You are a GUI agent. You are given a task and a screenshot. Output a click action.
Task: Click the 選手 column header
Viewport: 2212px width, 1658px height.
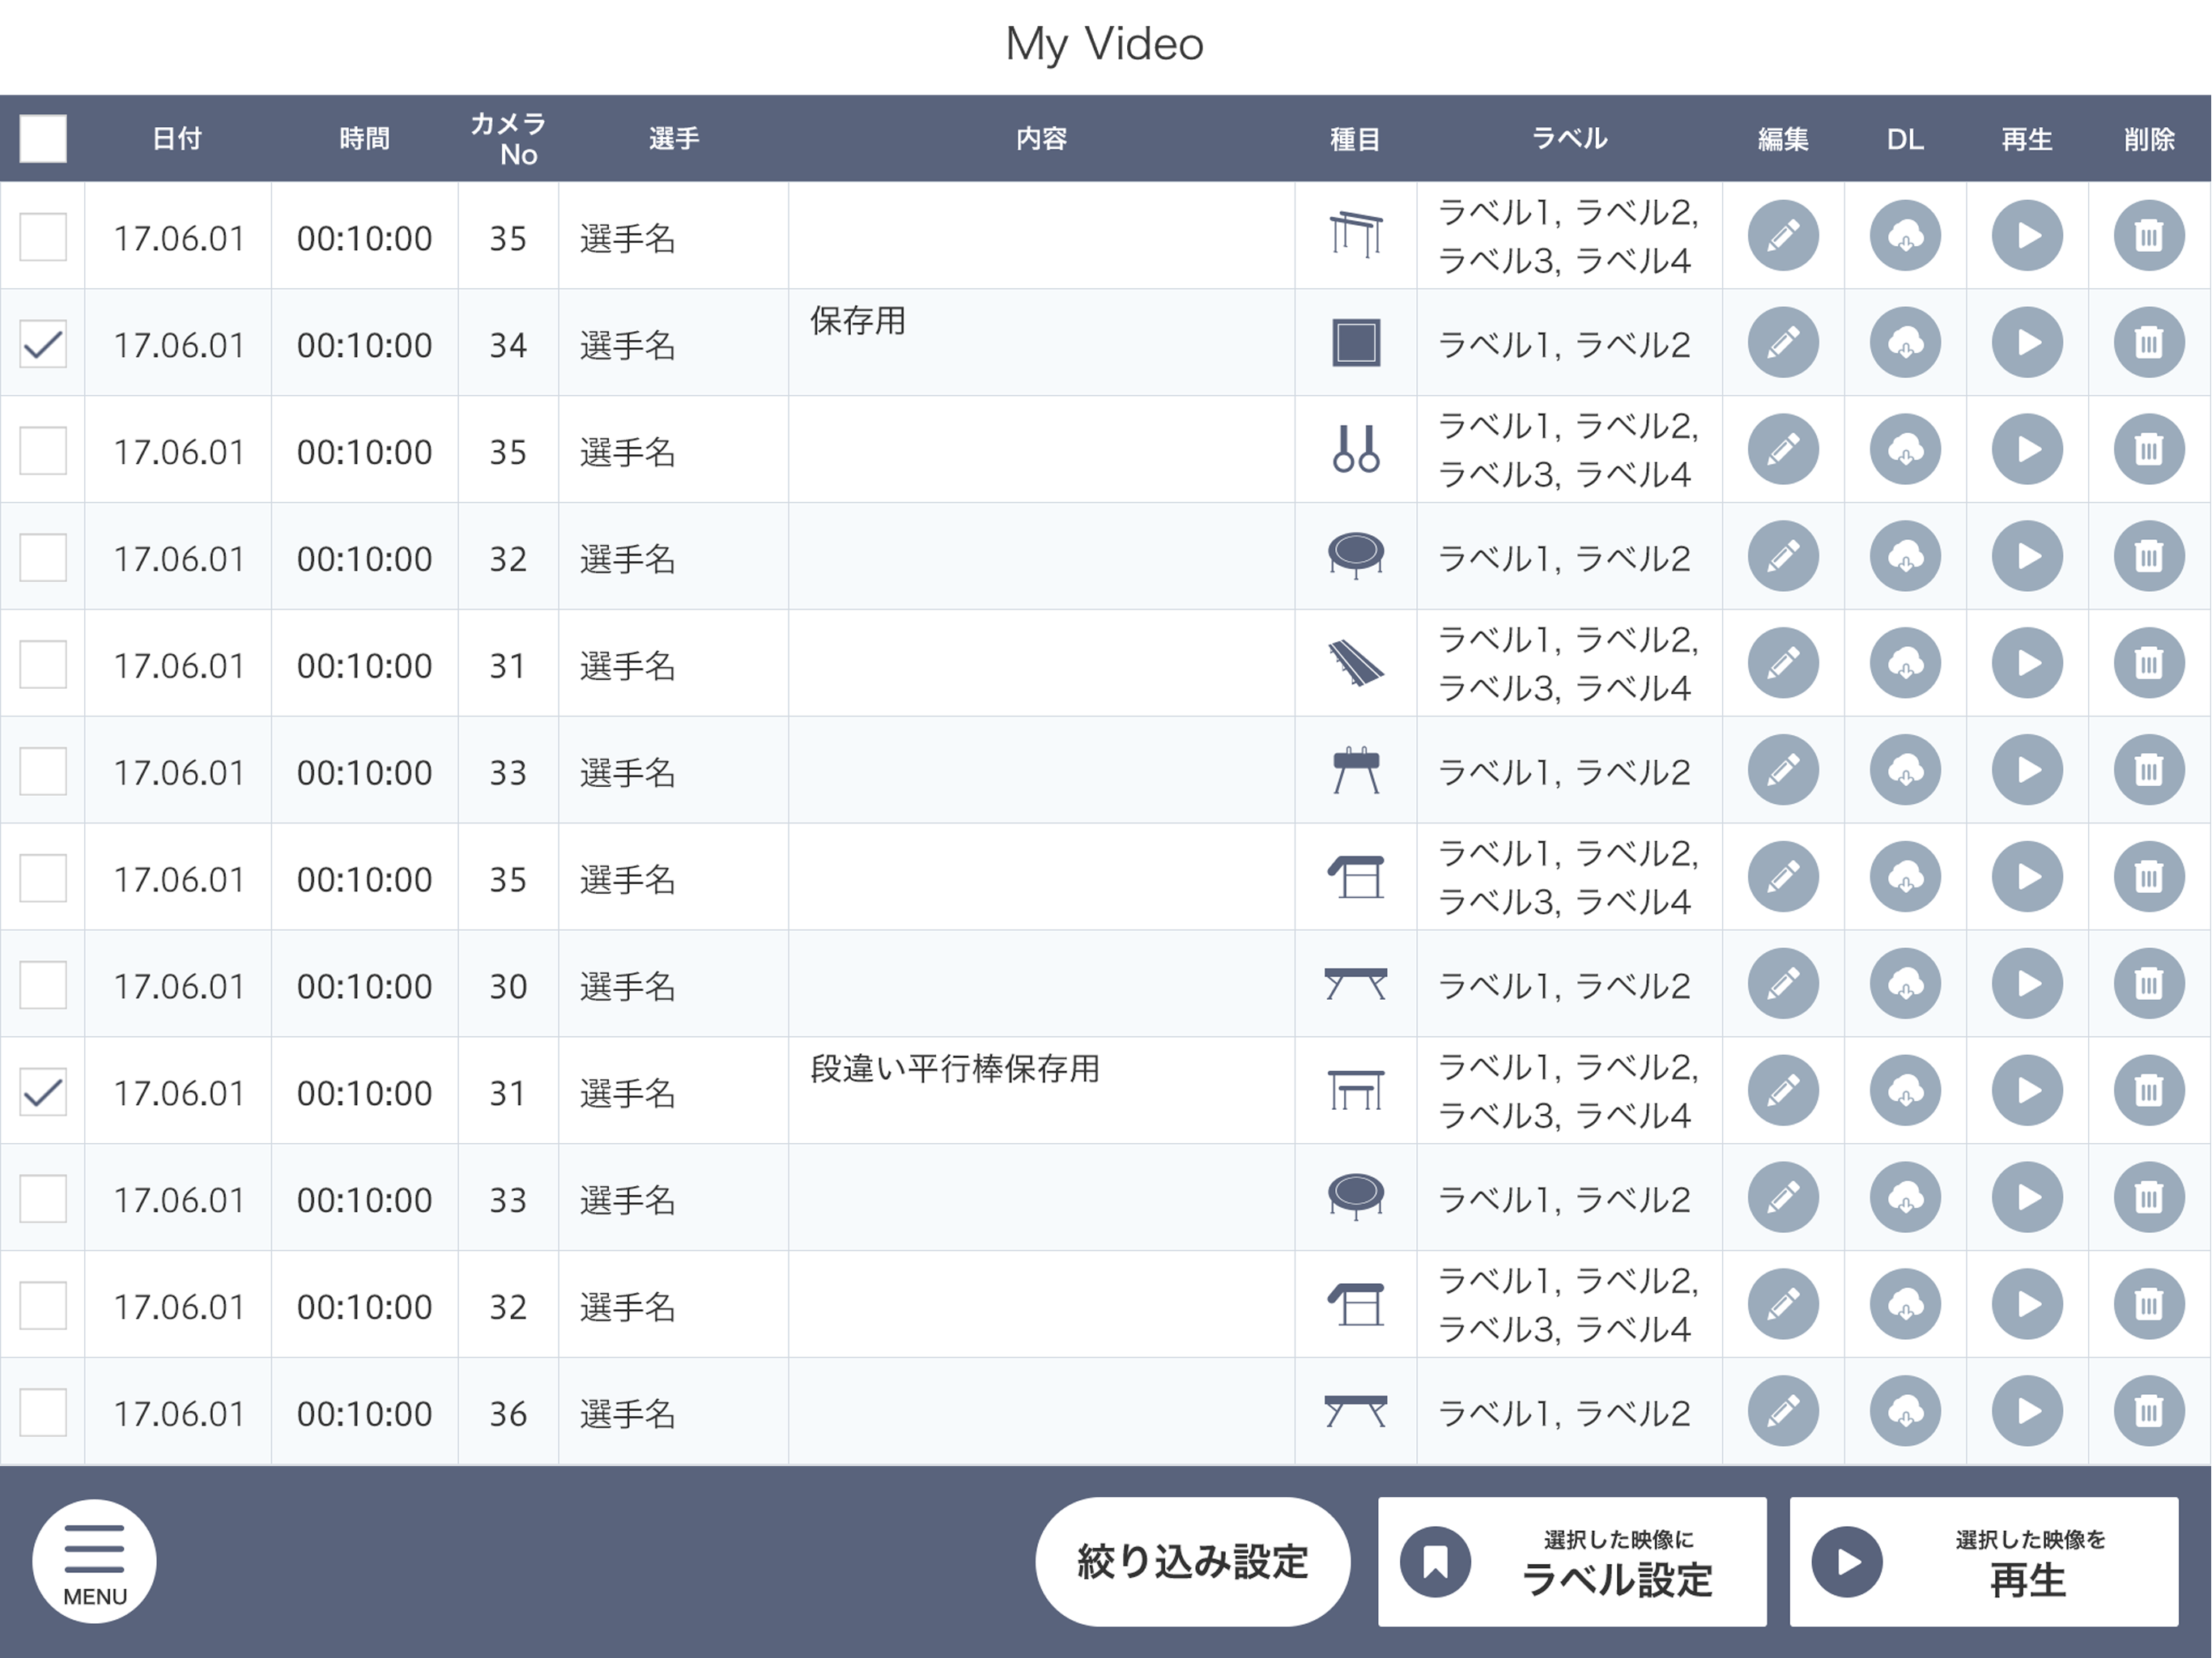[x=673, y=139]
